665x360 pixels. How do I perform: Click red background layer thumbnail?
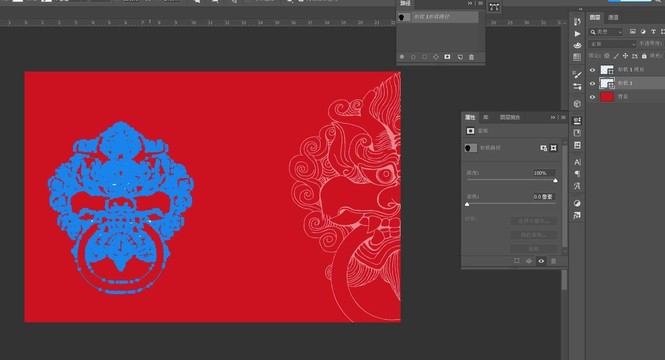(607, 97)
